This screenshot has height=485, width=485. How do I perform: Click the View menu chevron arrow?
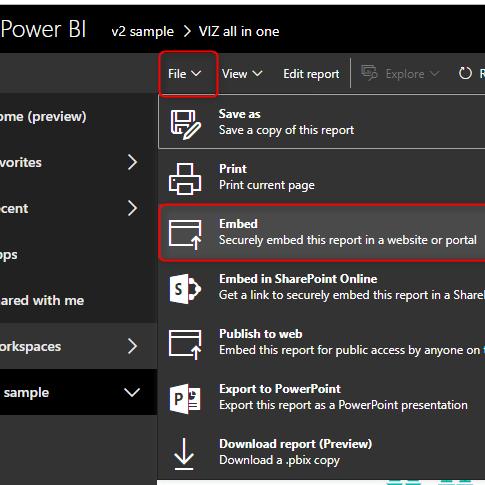coord(257,73)
